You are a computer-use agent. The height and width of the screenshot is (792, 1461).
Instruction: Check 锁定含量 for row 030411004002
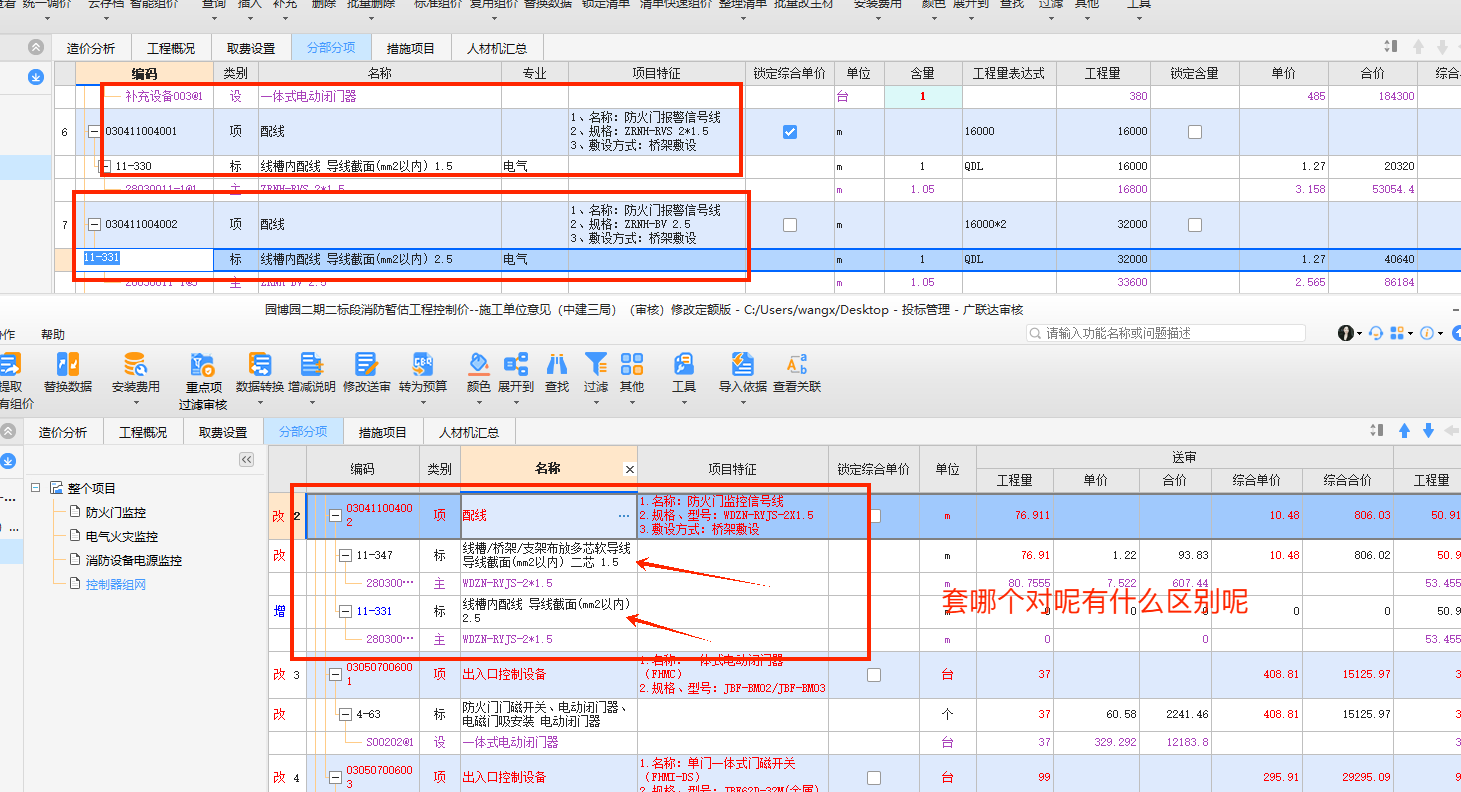point(1194,225)
